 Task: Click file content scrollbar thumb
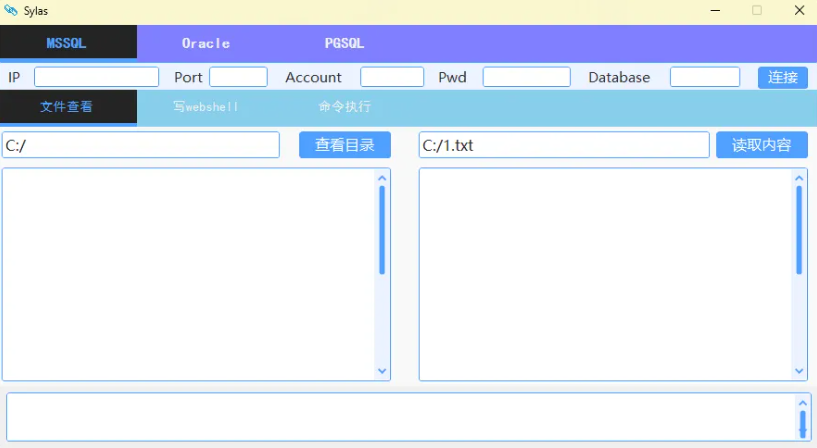(x=799, y=230)
